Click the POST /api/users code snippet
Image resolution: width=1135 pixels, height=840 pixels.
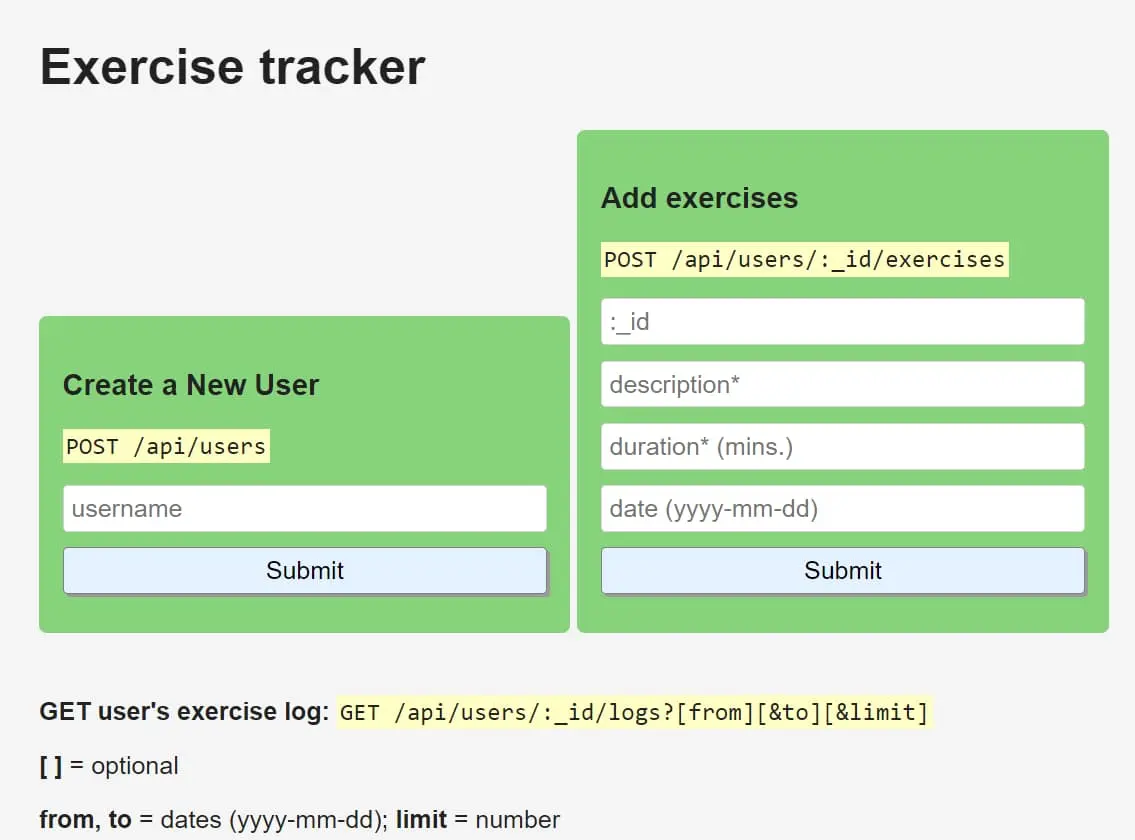[x=166, y=447]
